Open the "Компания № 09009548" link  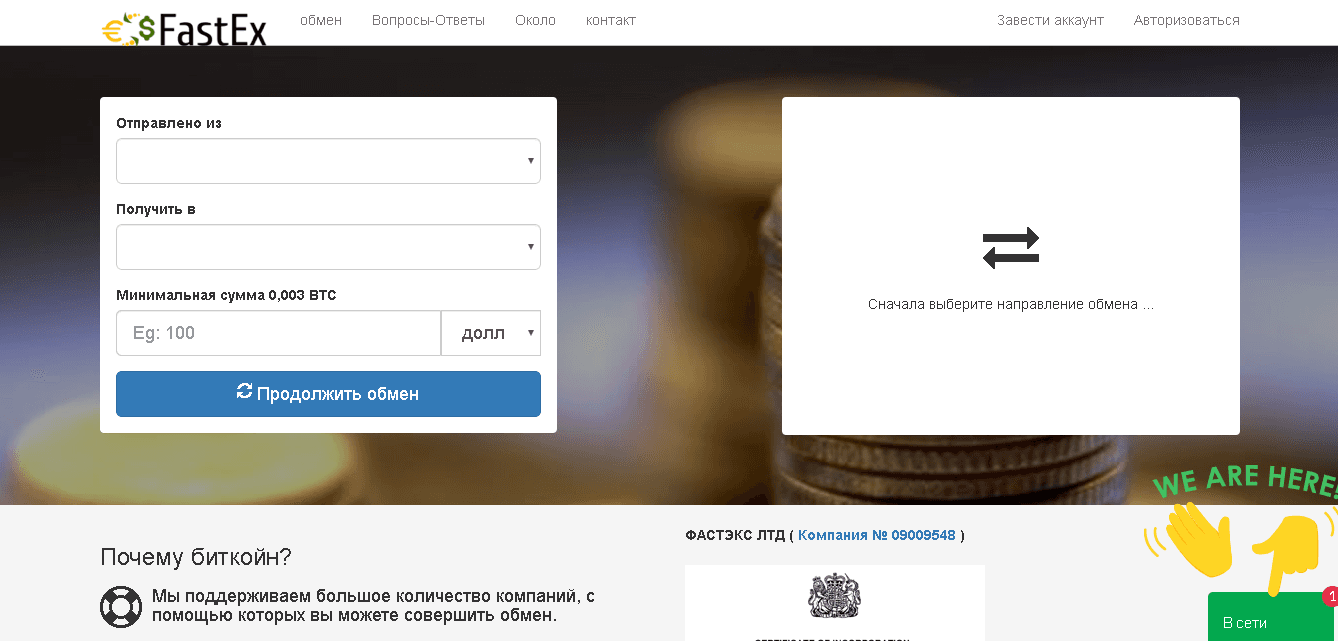(x=876, y=535)
